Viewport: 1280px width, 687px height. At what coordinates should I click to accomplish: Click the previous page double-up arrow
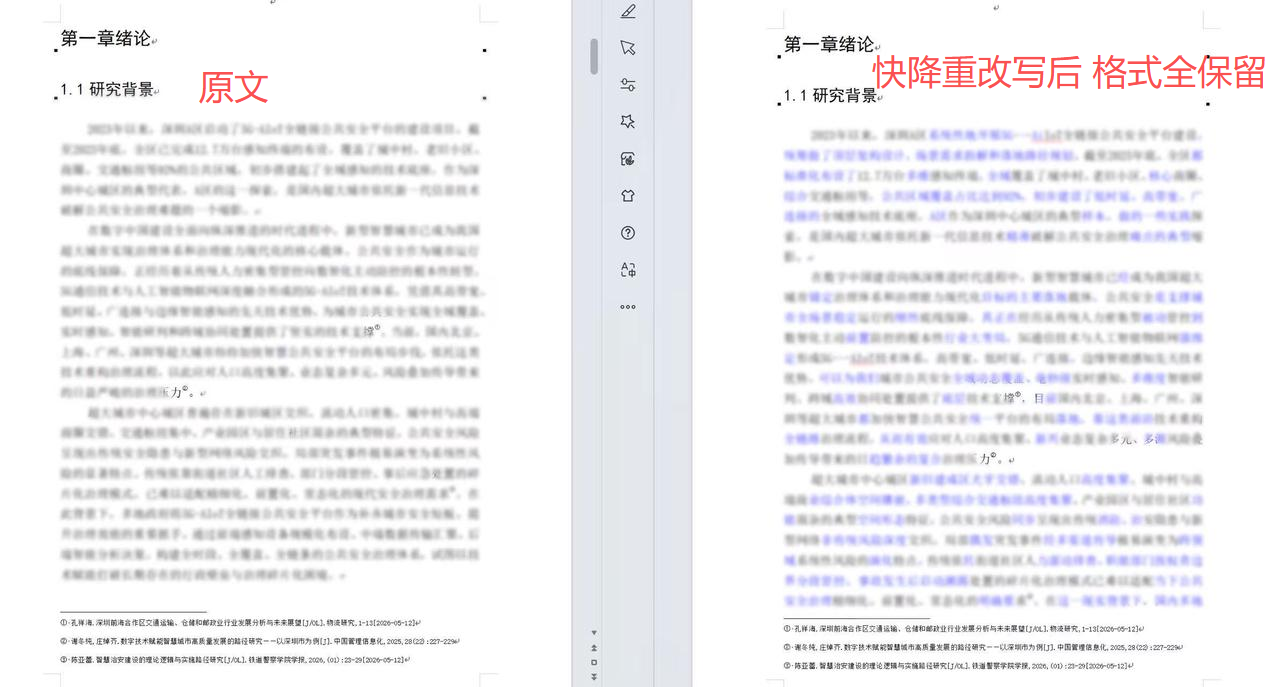point(594,648)
